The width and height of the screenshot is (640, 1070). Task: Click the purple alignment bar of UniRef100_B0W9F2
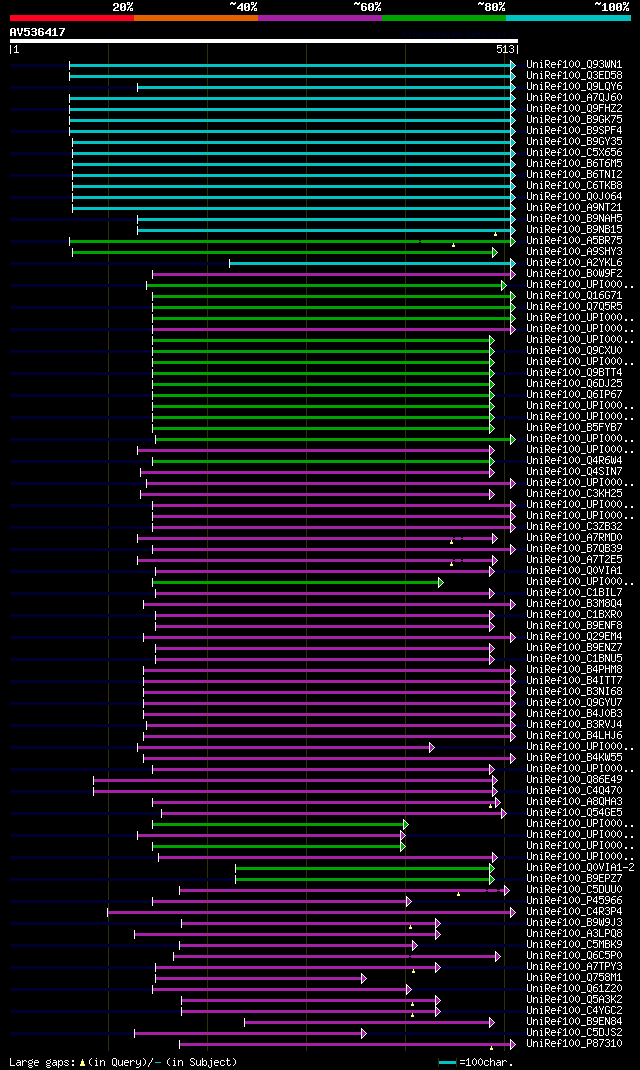tap(334, 274)
